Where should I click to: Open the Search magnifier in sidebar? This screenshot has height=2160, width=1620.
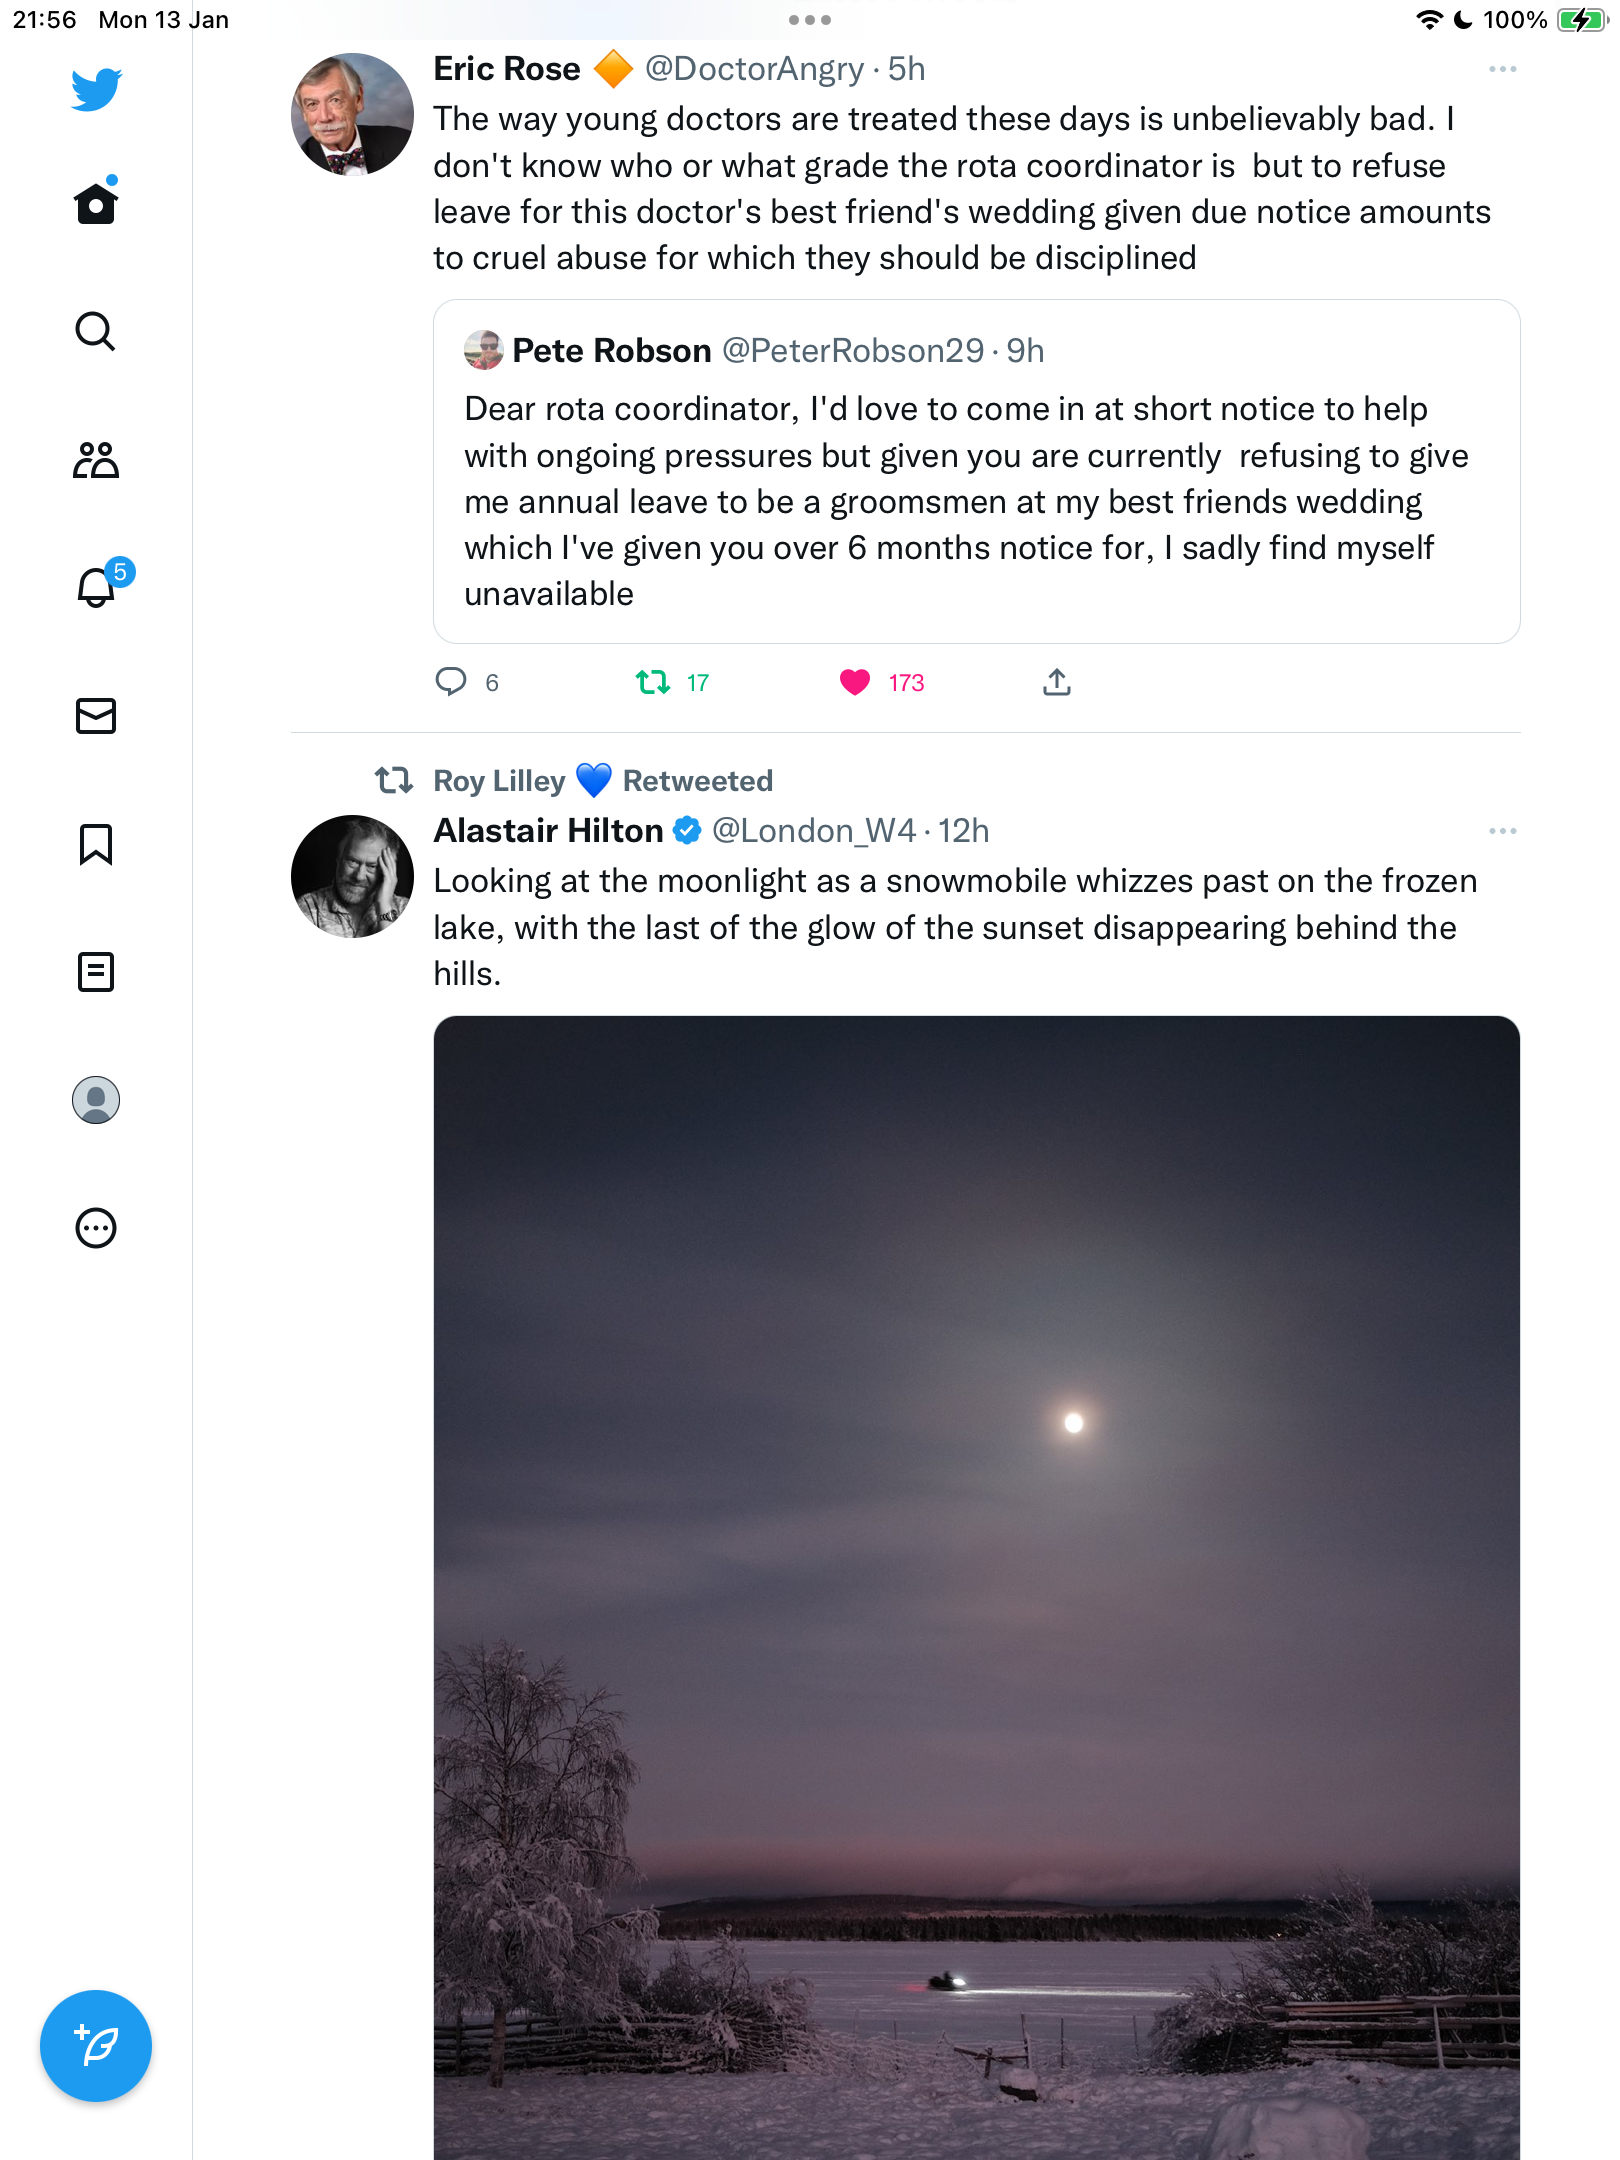pyautogui.click(x=96, y=331)
